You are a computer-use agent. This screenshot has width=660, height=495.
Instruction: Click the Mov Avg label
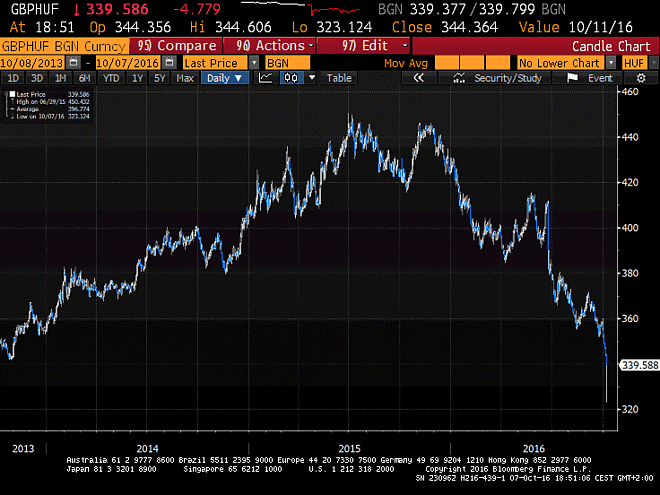point(406,63)
